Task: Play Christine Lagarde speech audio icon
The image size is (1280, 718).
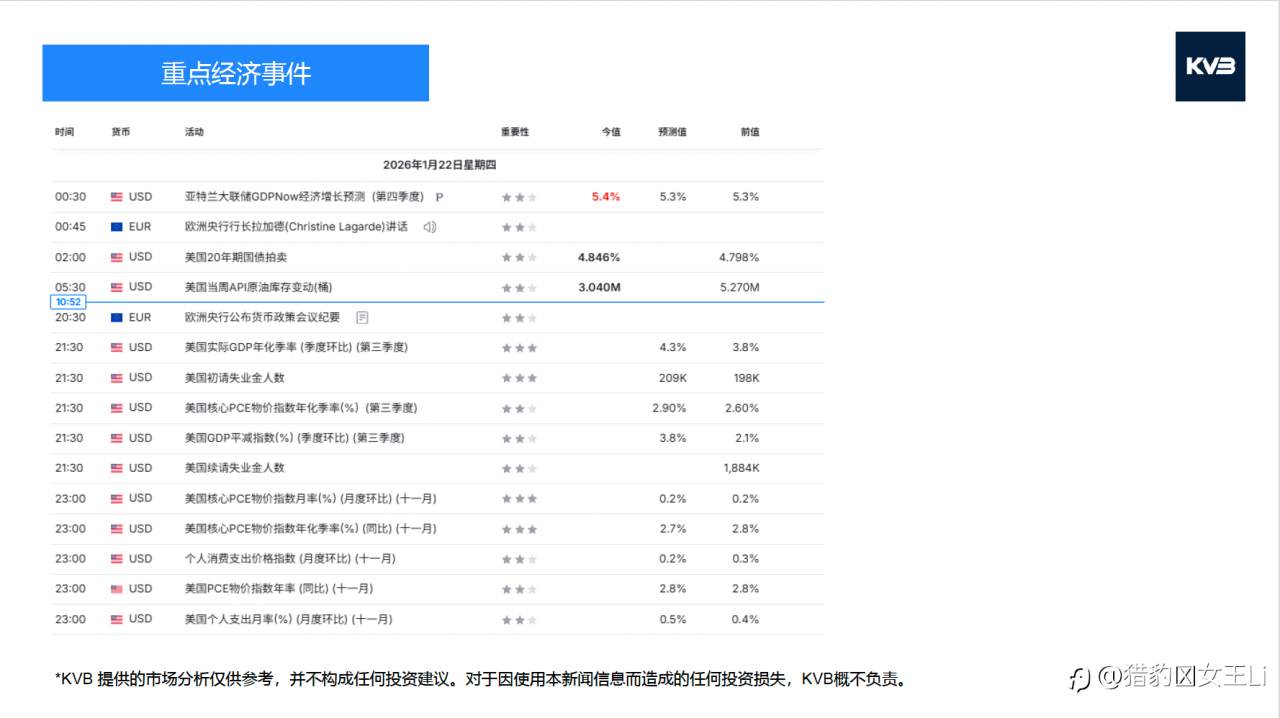Action: click(x=432, y=227)
